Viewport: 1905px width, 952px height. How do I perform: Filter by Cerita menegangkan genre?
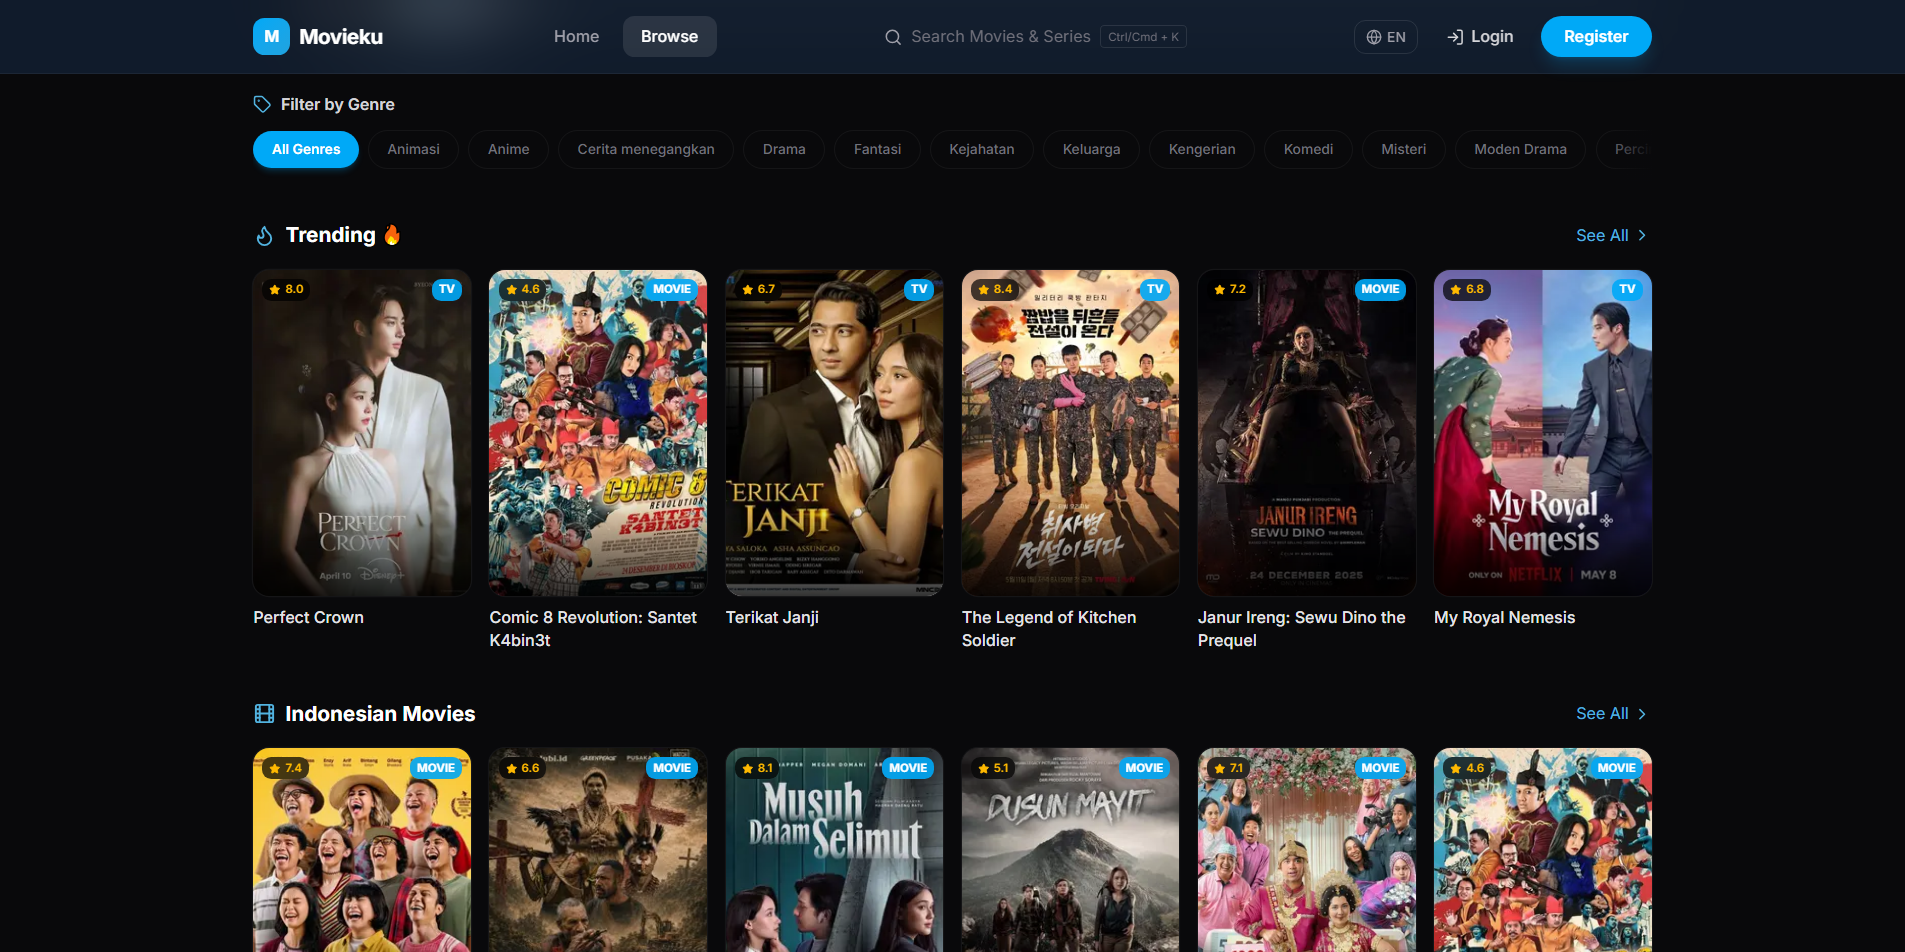click(x=646, y=149)
